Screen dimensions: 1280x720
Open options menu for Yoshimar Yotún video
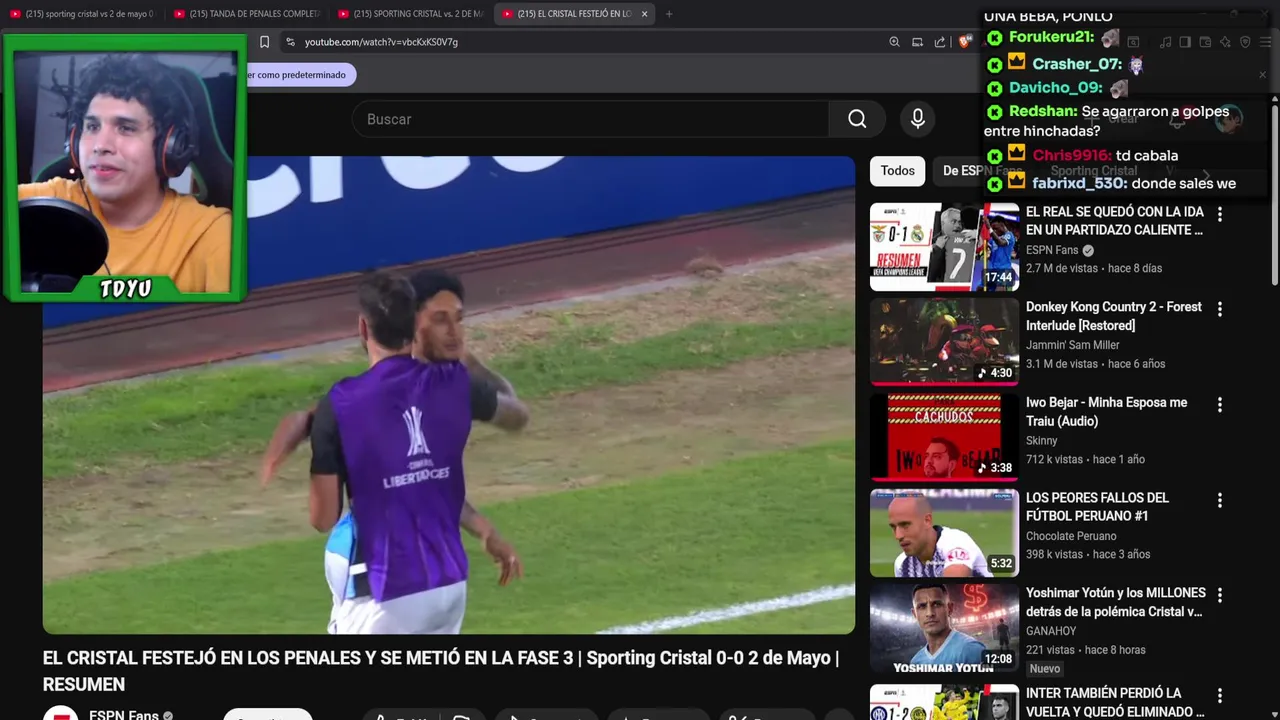pos(1219,596)
